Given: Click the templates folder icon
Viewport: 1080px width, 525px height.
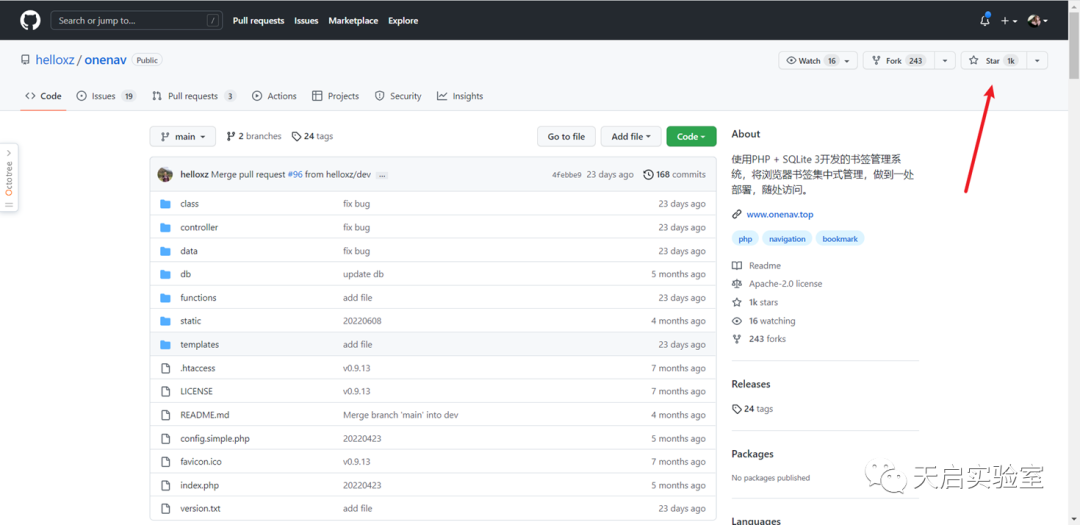Looking at the screenshot, I should coord(165,344).
